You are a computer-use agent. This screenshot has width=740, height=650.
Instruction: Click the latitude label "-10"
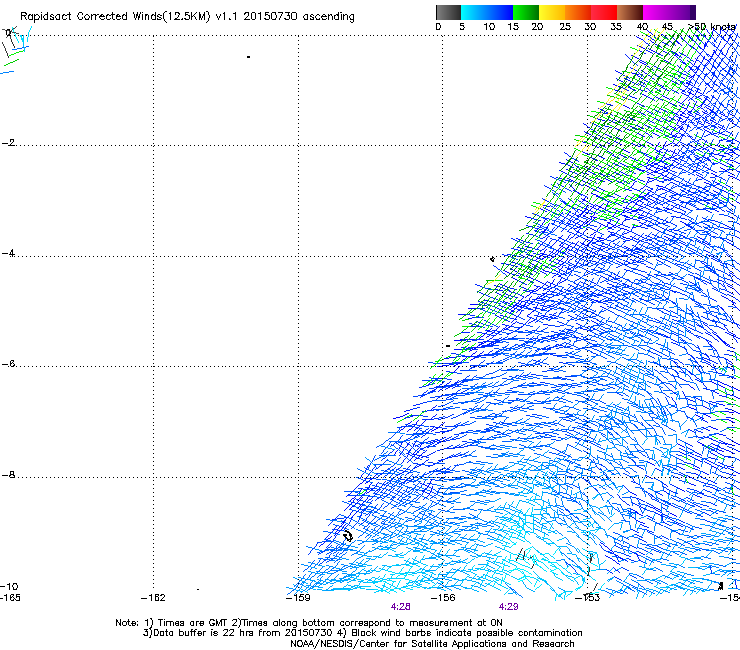[x=9, y=586]
